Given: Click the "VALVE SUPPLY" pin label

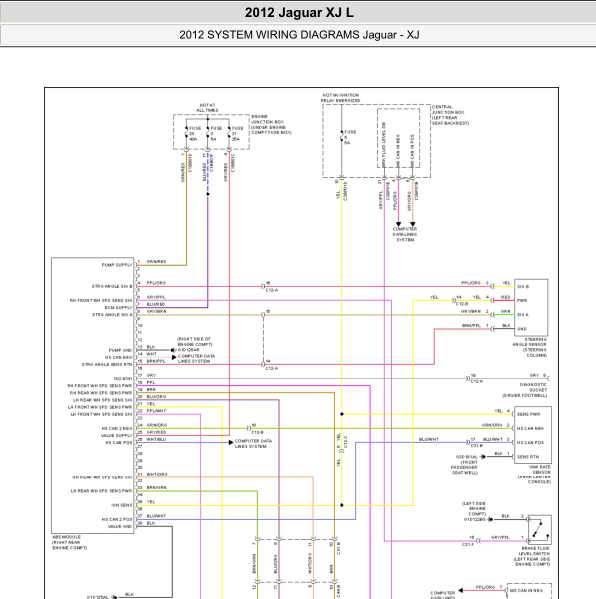Looking at the screenshot, I should 117,435.
